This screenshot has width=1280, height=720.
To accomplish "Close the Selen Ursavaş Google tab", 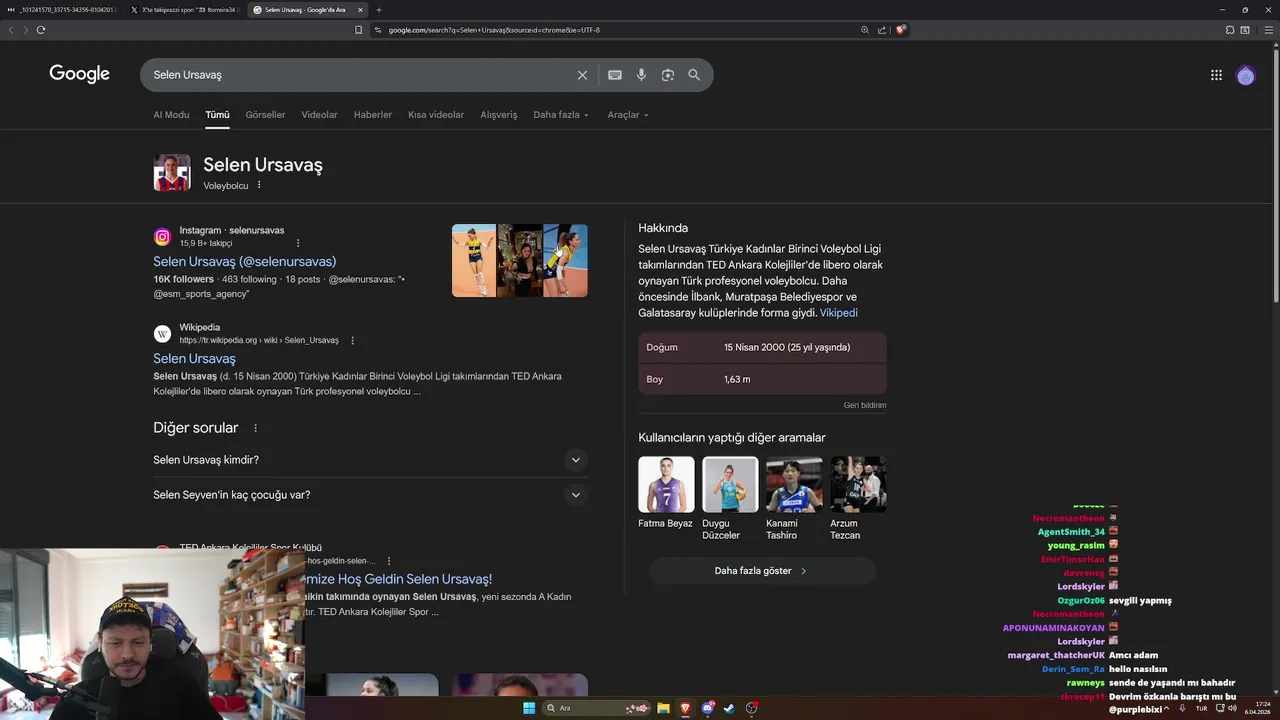I will coord(360,10).
